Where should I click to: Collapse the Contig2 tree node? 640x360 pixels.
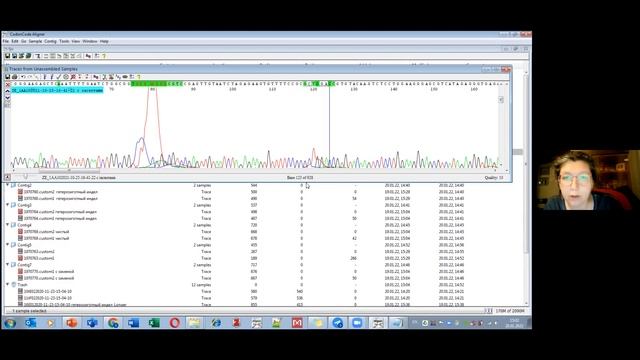(x=7, y=185)
